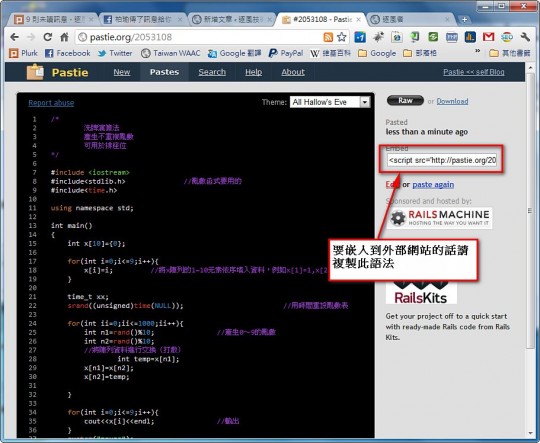Viewport: 540px width, 443px height.
Task: Open the Pastes menu item
Action: [x=164, y=72]
